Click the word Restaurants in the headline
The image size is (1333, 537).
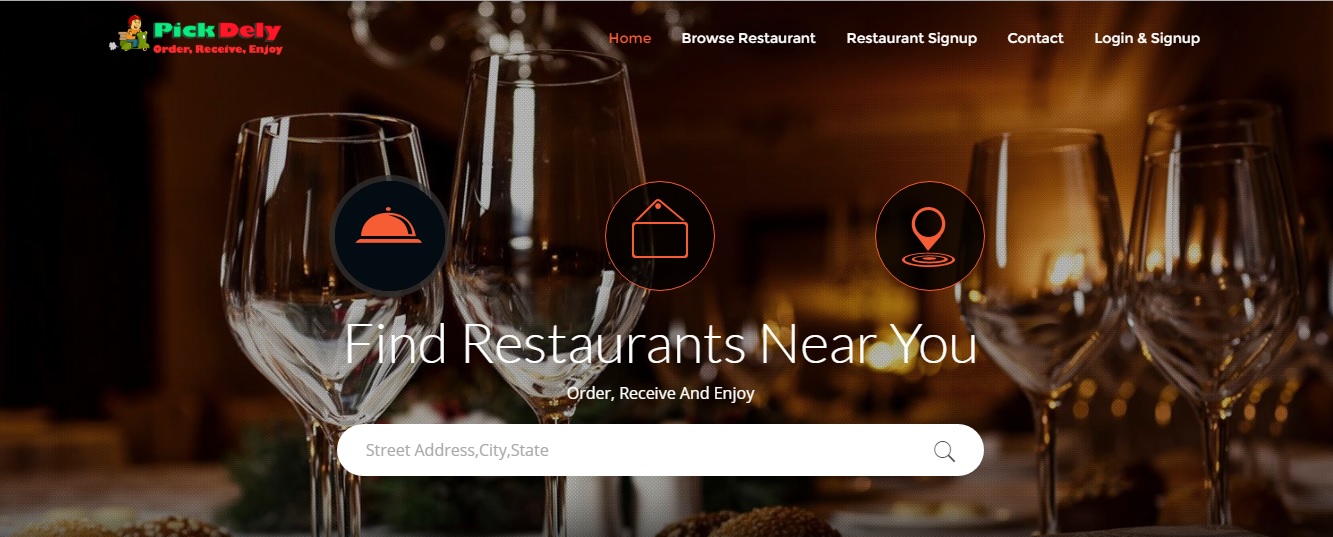tap(603, 344)
